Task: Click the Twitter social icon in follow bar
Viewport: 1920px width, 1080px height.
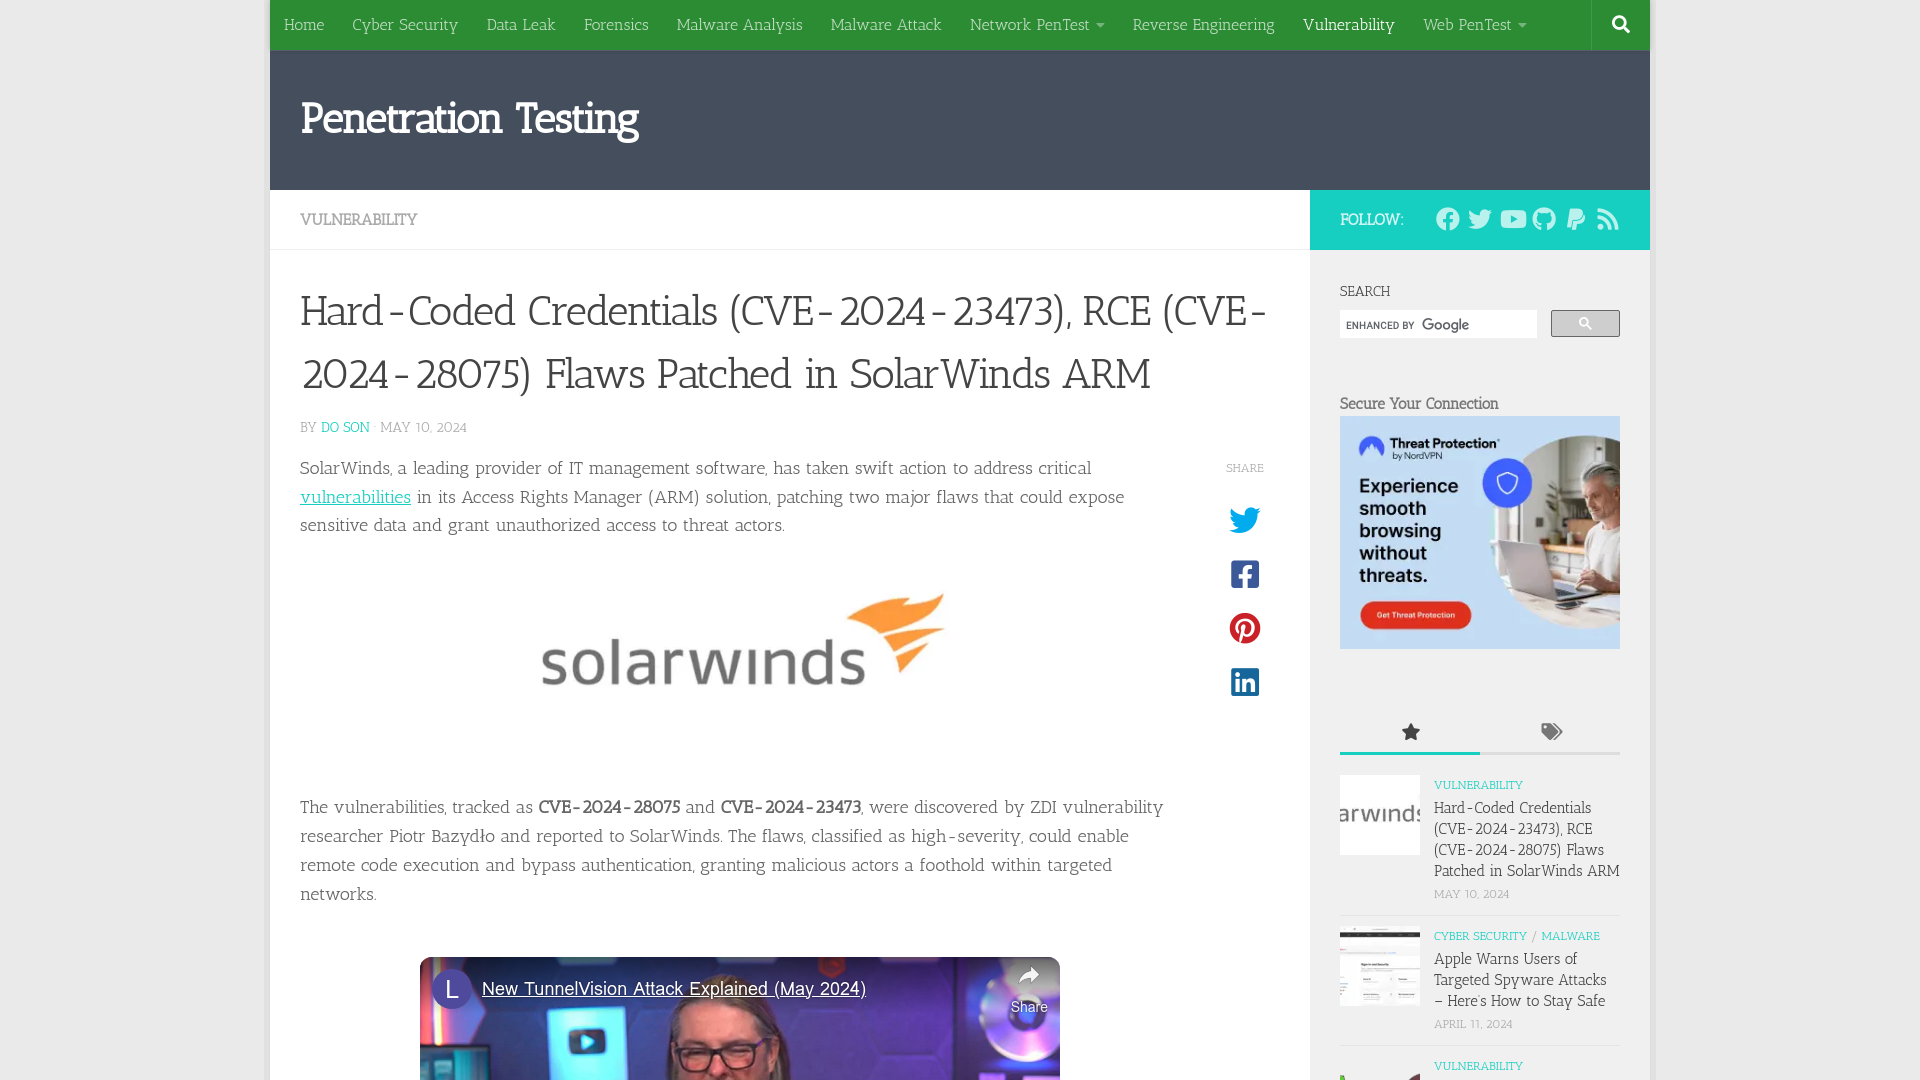Action: coord(1480,219)
